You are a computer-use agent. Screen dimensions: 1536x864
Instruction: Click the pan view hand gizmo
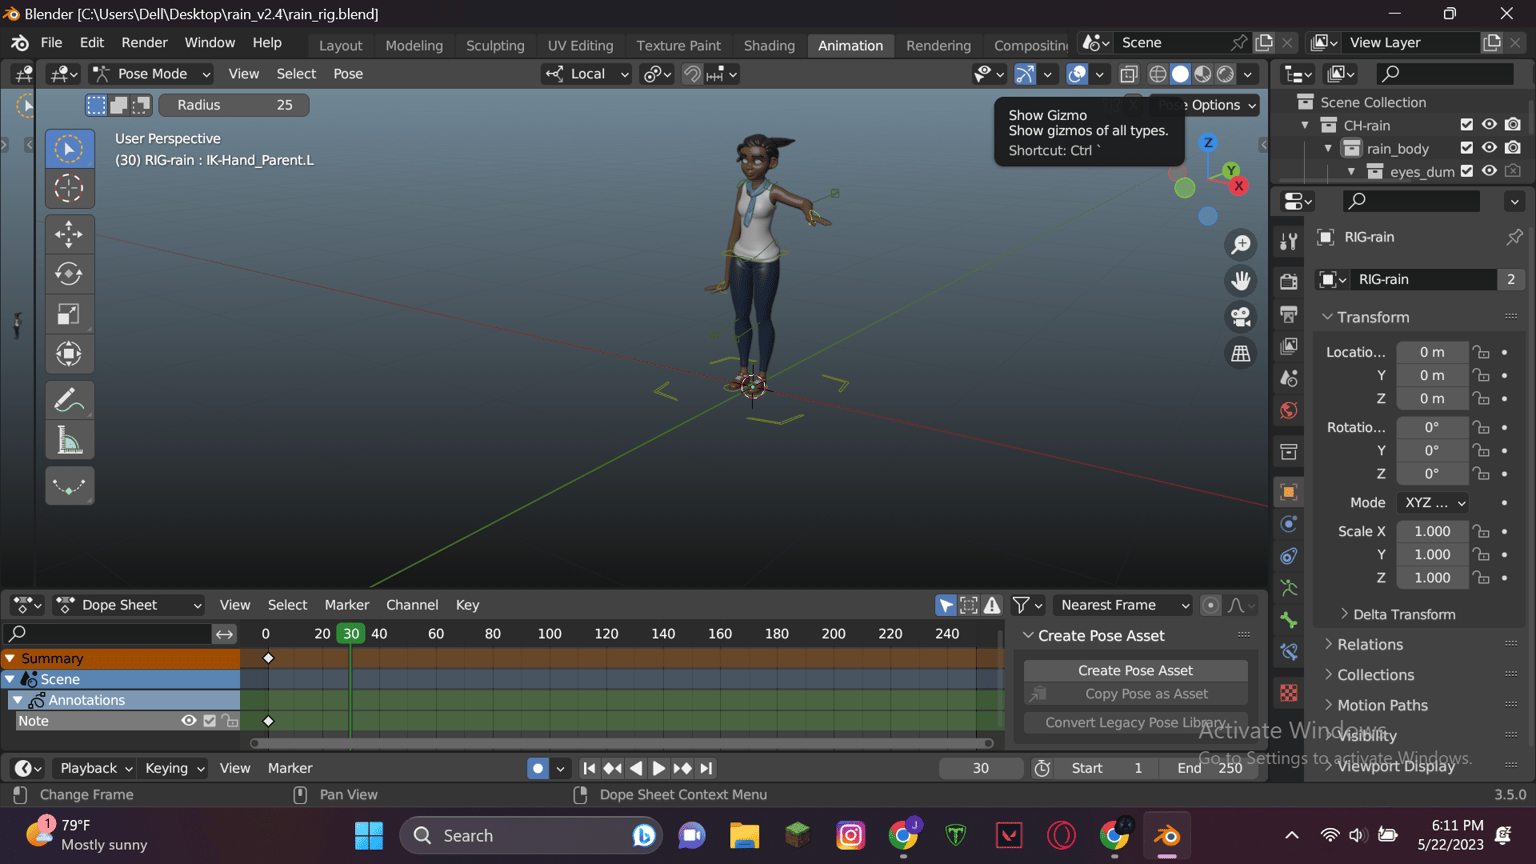coord(1241,281)
